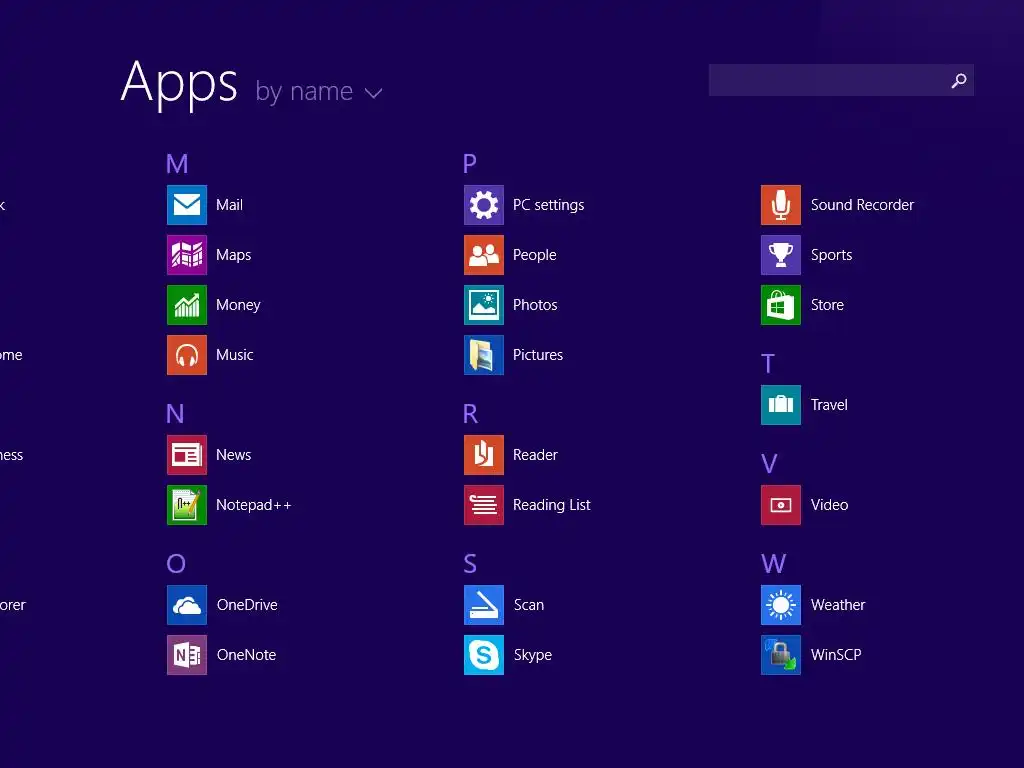Launch the Photos app icon
The width and height of the screenshot is (1024, 768).
pos(484,305)
